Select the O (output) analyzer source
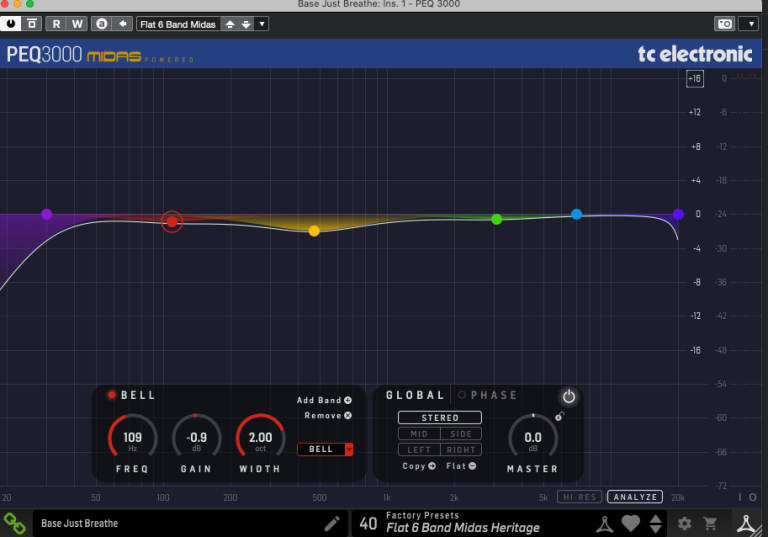Screen dimensions: 768x537 [x=753, y=497]
